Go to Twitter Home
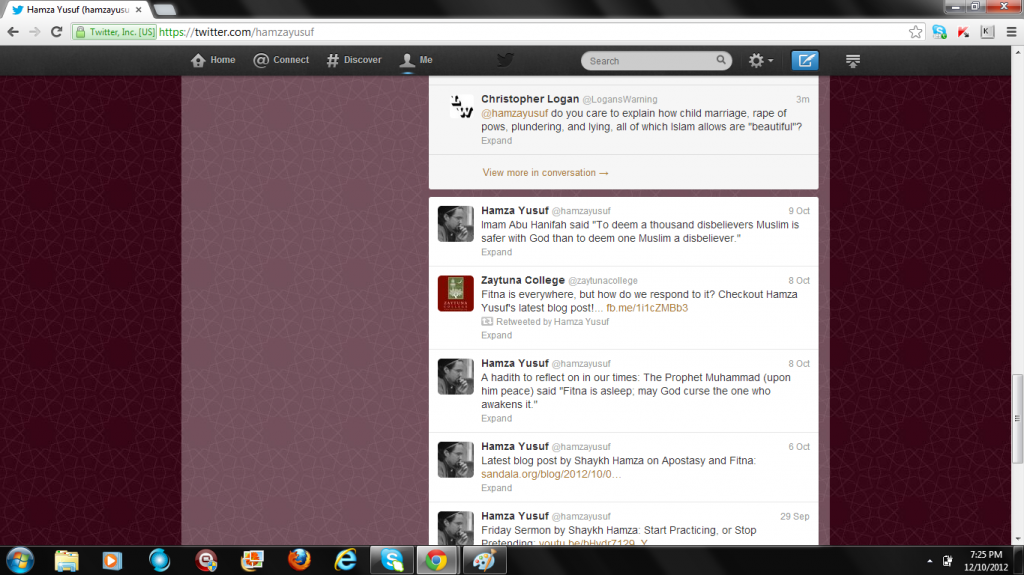The height and width of the screenshot is (575, 1024). click(213, 60)
